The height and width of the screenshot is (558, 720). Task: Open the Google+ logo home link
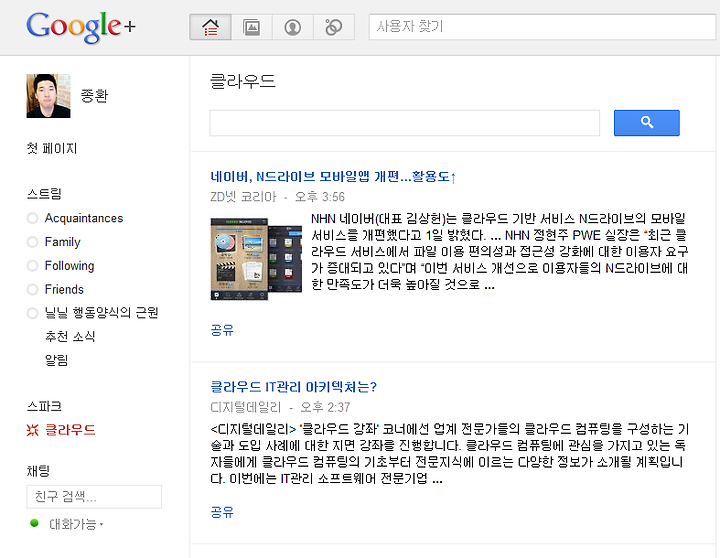click(81, 27)
